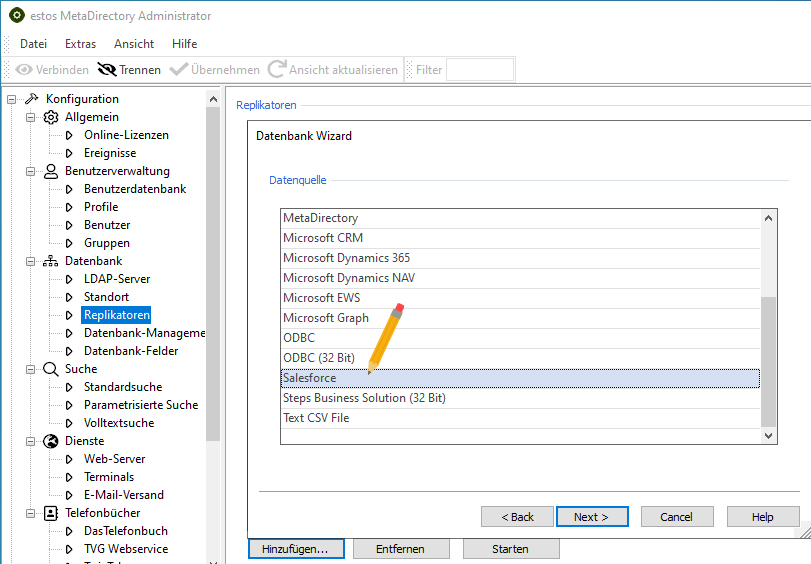Click the Dienste globe icon
The width and height of the screenshot is (811, 564).
tap(51, 441)
